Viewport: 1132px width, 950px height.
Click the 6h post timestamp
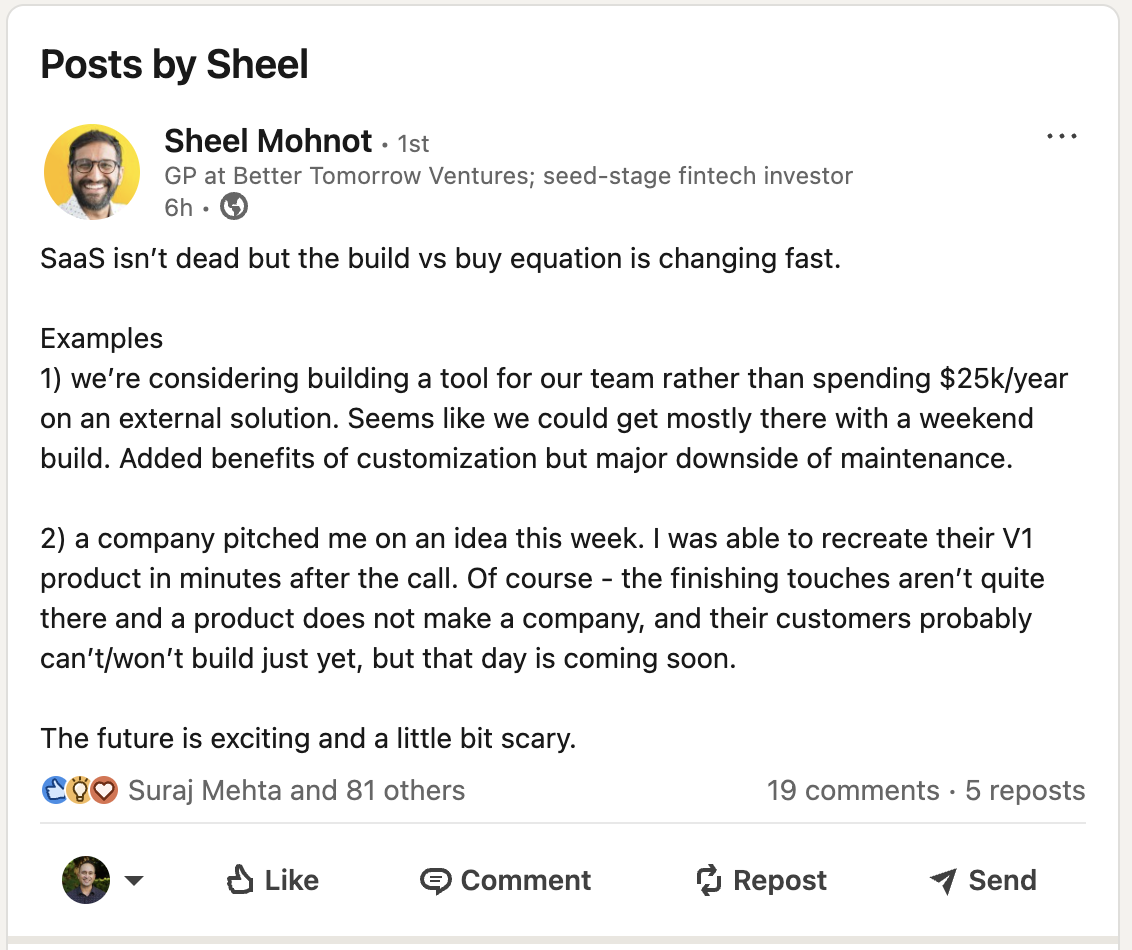[x=178, y=207]
